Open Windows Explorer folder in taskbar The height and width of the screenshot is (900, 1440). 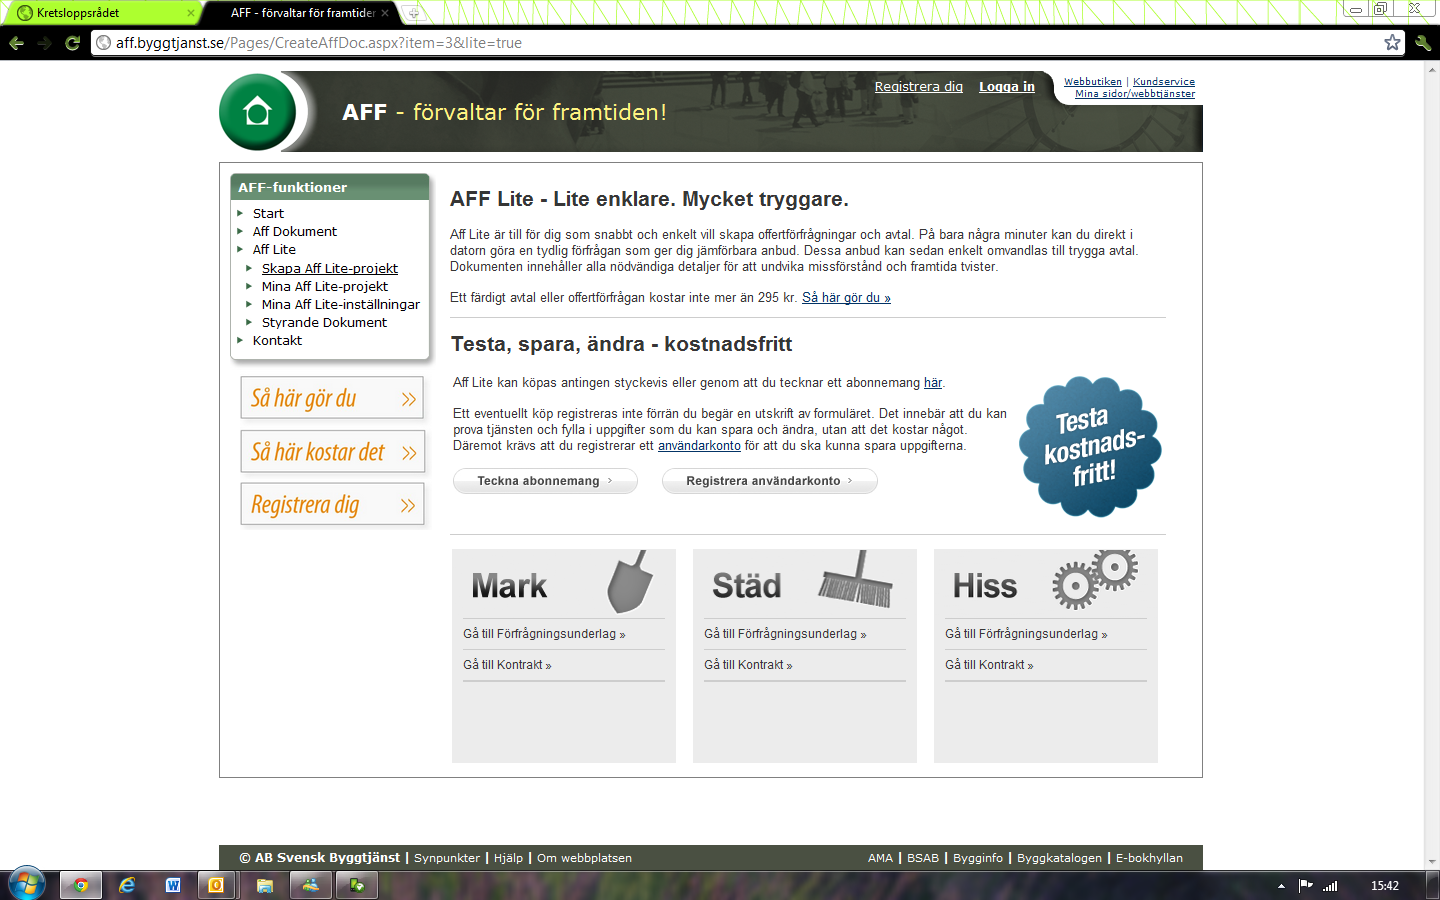pos(265,885)
